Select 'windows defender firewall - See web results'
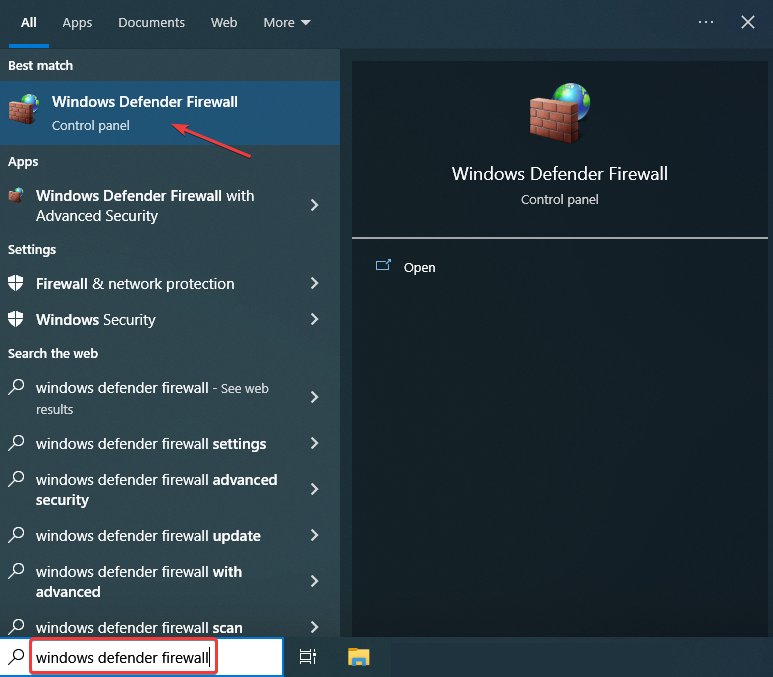Image resolution: width=773 pixels, height=677 pixels. coord(170,397)
